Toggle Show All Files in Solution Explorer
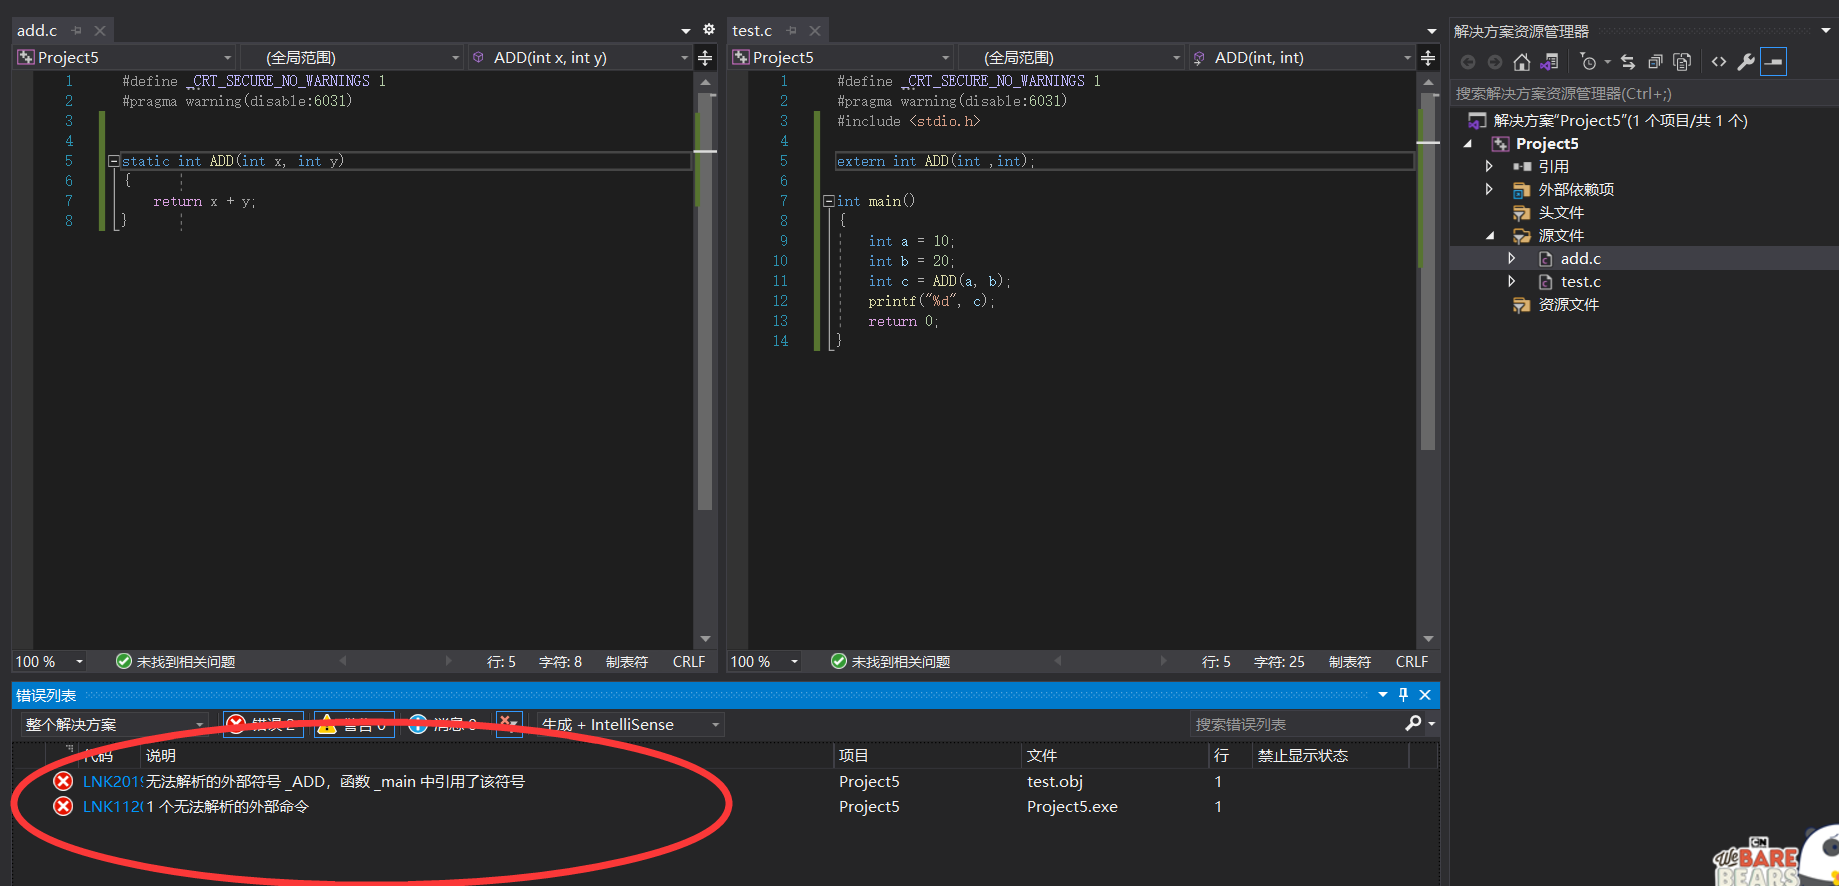The height and width of the screenshot is (886, 1839). coord(1682,62)
